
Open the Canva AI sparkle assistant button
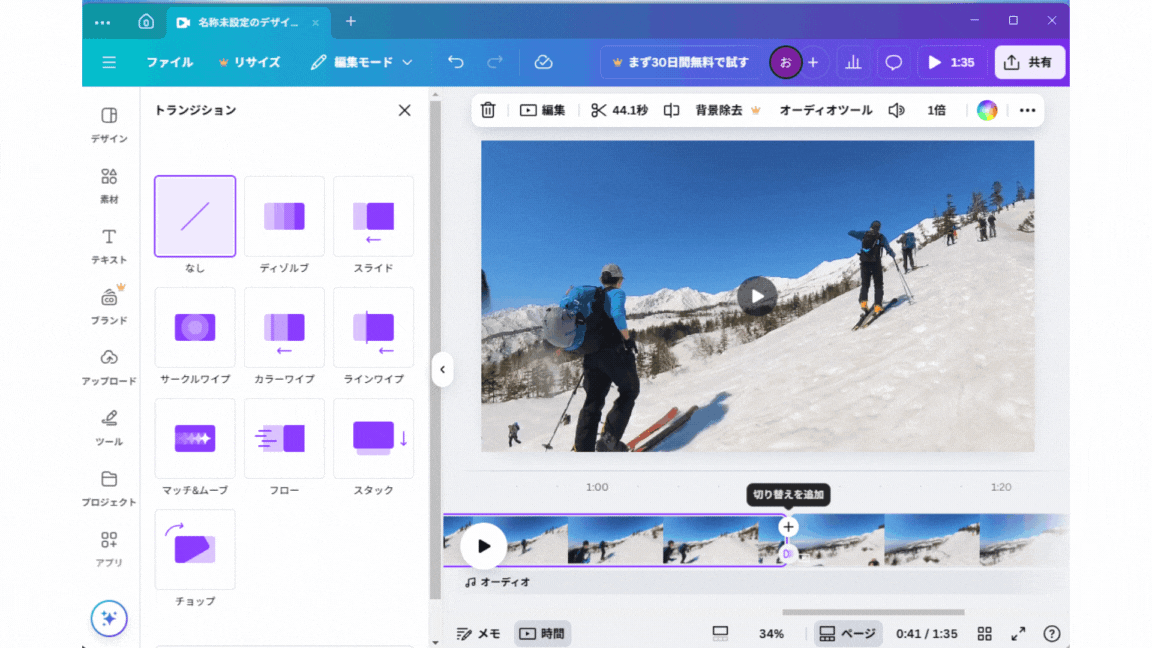click(109, 618)
